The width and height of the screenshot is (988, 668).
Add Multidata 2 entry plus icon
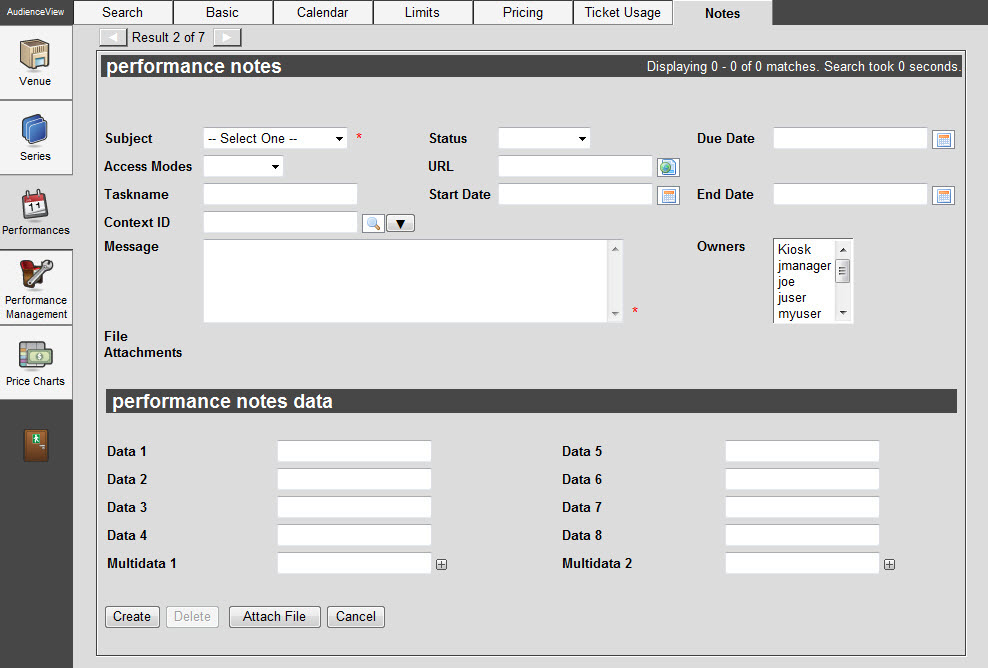pyautogui.click(x=889, y=565)
